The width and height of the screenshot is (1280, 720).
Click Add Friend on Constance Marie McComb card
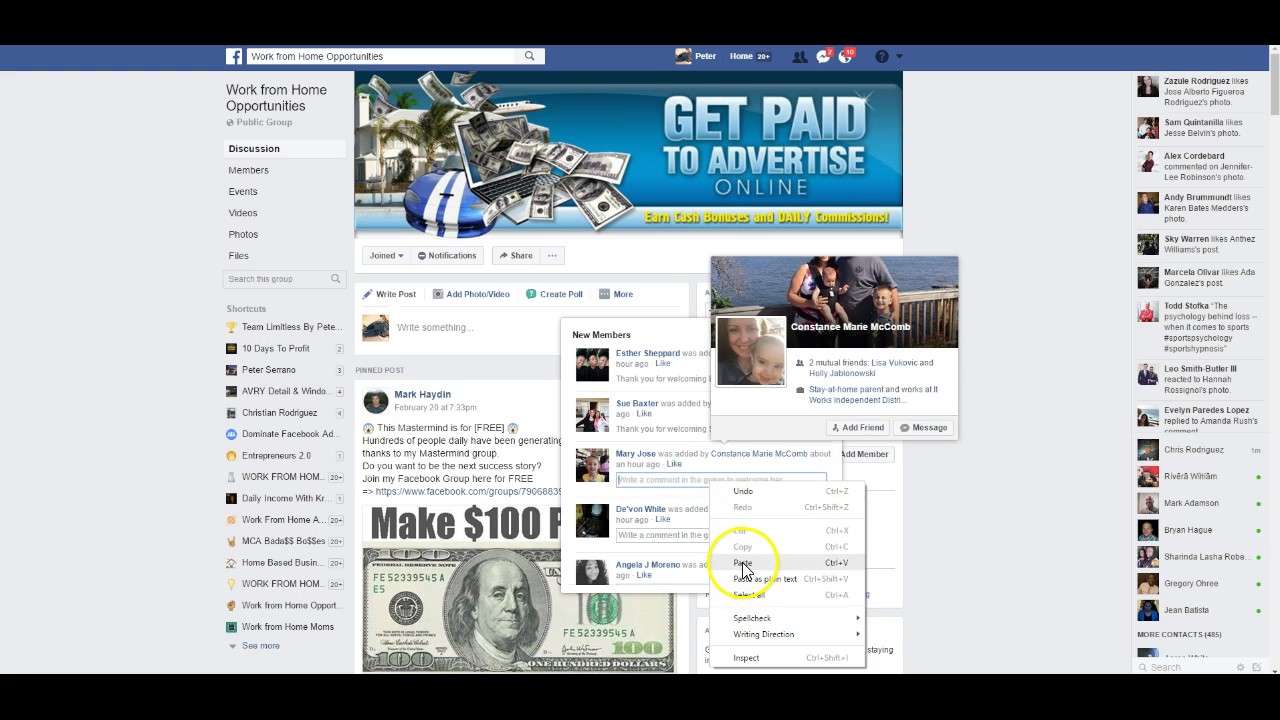coord(858,428)
